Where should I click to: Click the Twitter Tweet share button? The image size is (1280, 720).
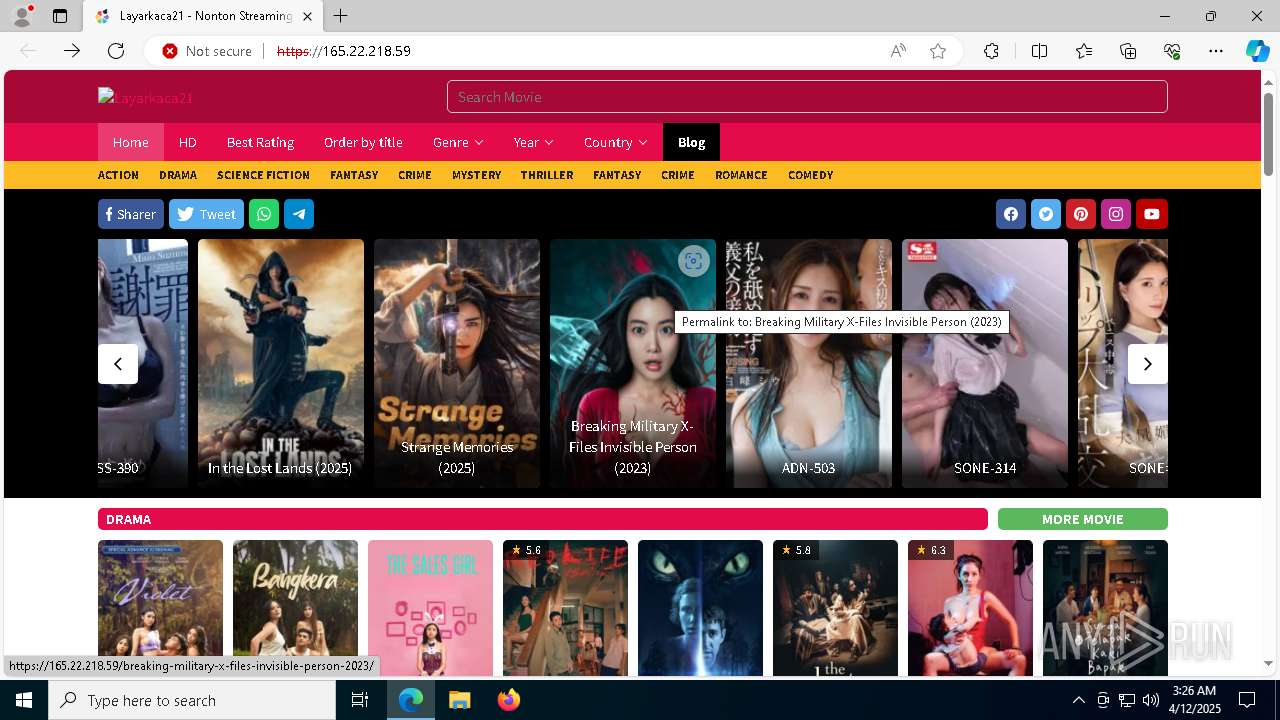tap(206, 214)
